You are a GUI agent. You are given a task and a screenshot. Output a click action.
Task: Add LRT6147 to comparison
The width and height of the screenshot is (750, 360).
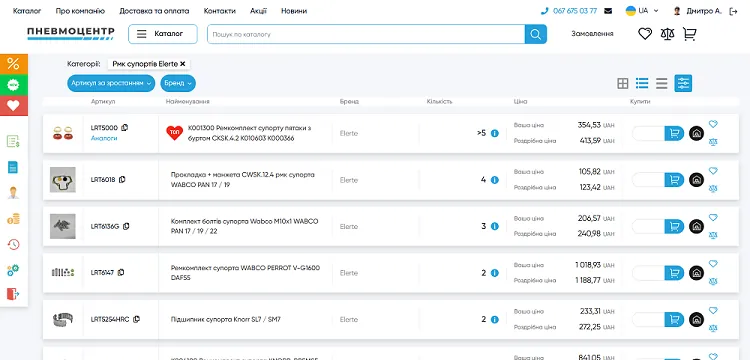pos(713,282)
